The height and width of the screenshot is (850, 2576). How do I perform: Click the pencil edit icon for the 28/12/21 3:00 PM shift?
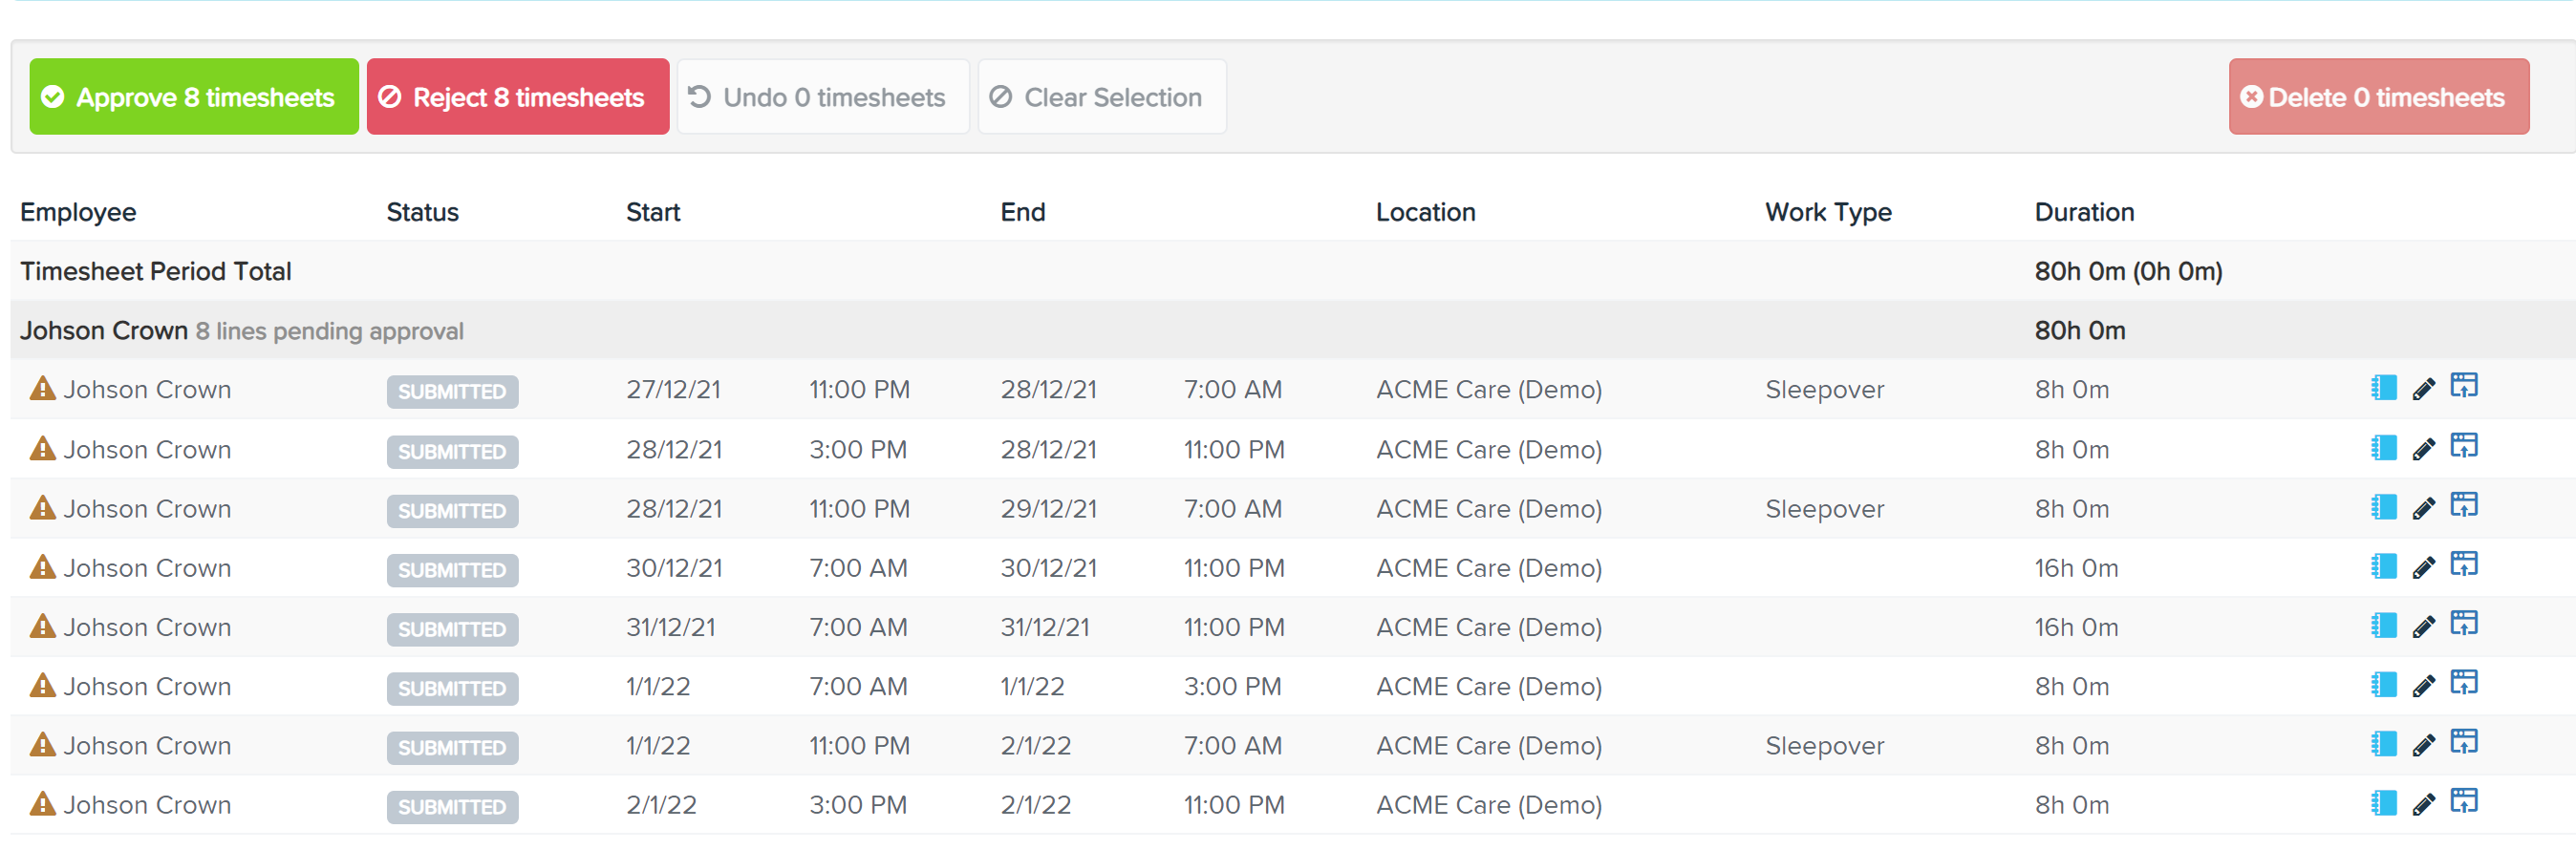(2424, 449)
